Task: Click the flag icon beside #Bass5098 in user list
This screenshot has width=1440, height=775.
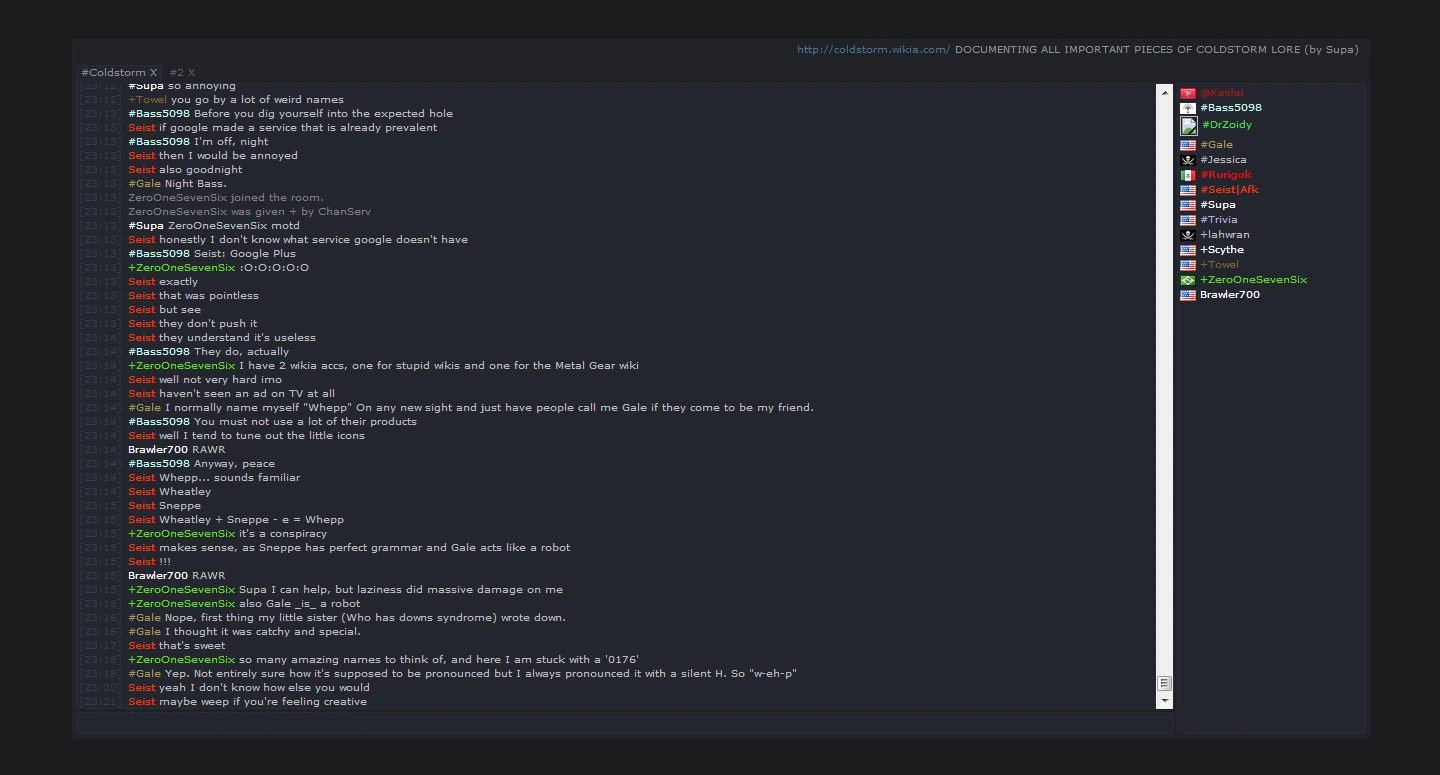Action: click(x=1188, y=108)
